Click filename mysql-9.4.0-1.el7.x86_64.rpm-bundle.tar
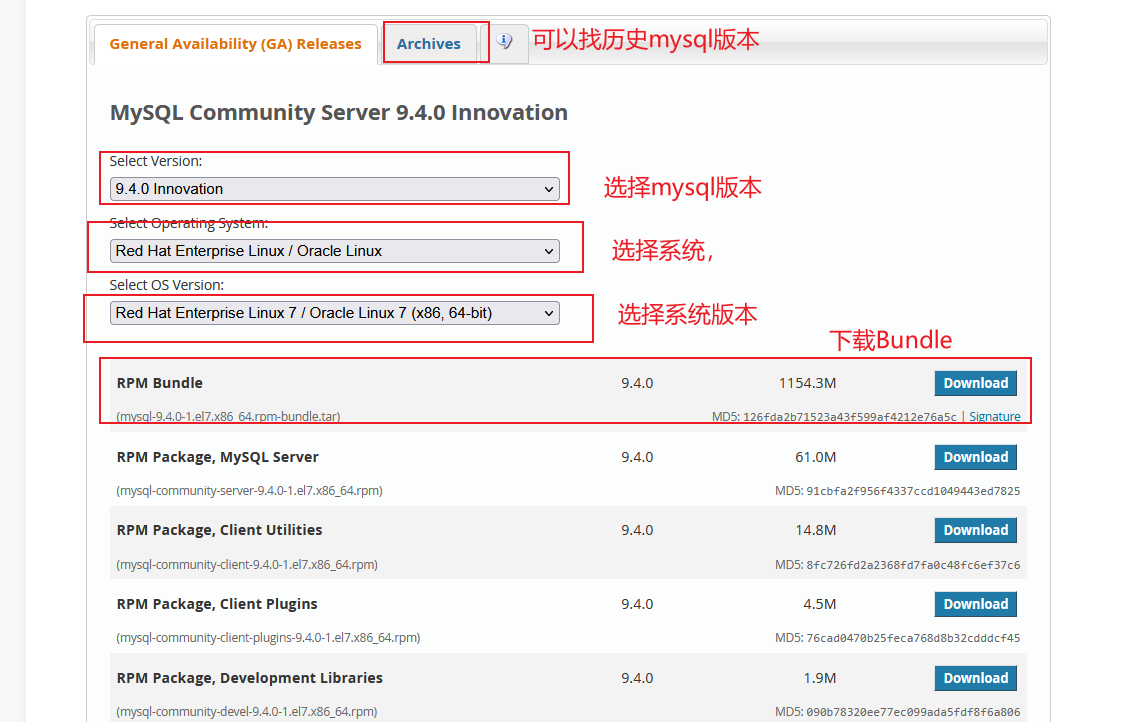The height and width of the screenshot is (722, 1124). tap(228, 417)
